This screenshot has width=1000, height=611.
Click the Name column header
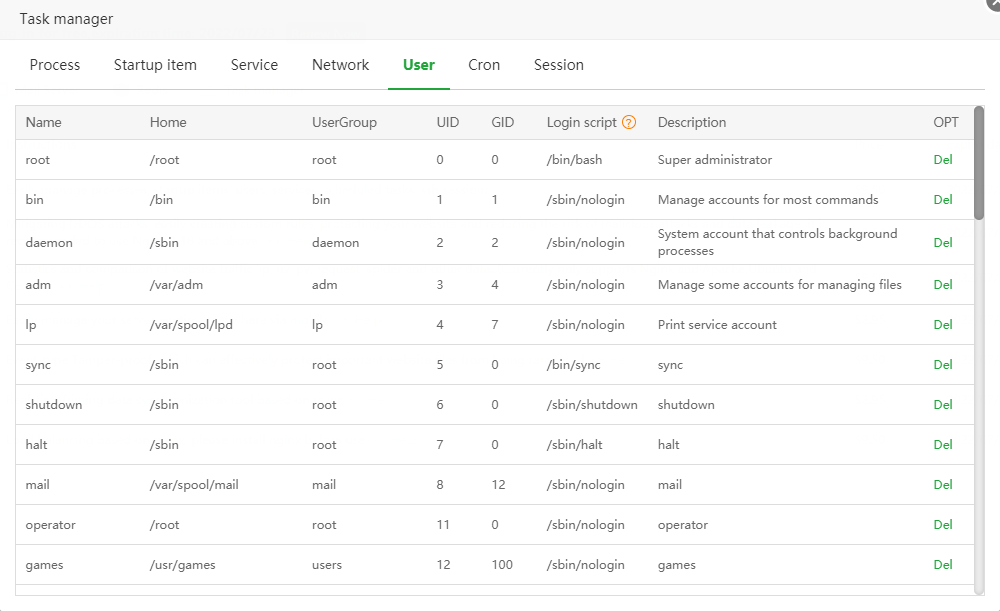[x=44, y=123]
